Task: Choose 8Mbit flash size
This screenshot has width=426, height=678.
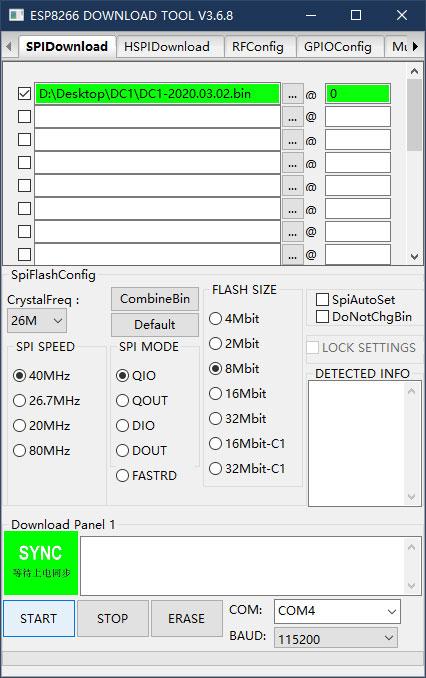Action: (x=215, y=368)
